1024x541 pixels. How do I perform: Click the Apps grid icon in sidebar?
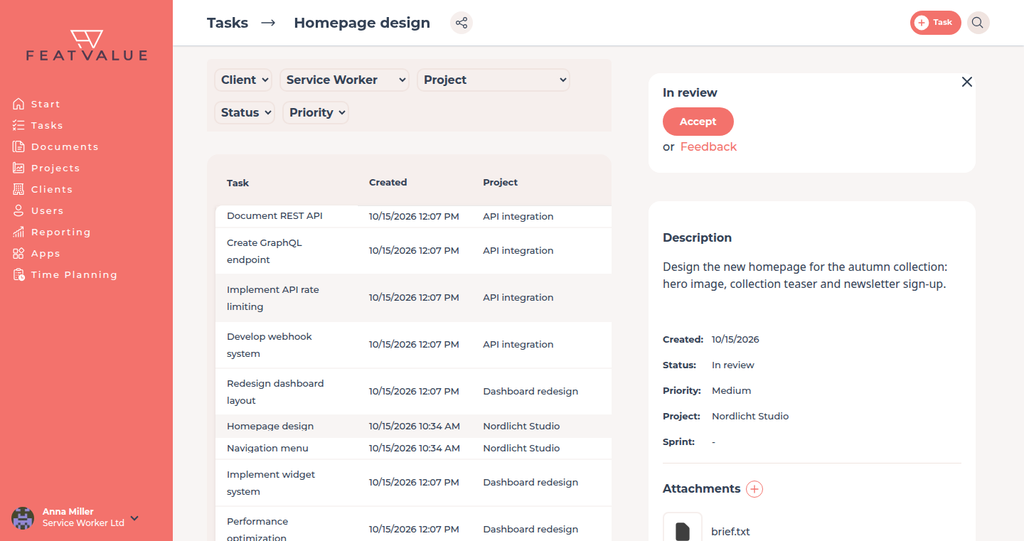[x=18, y=254]
